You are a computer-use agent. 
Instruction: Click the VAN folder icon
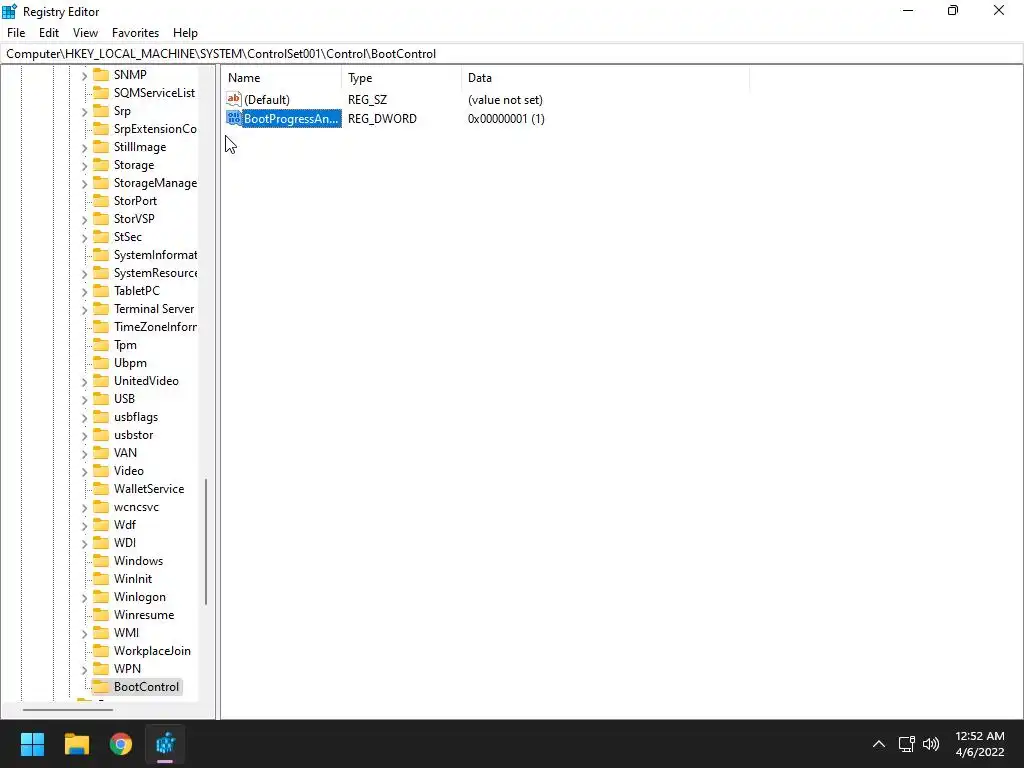[x=101, y=453]
